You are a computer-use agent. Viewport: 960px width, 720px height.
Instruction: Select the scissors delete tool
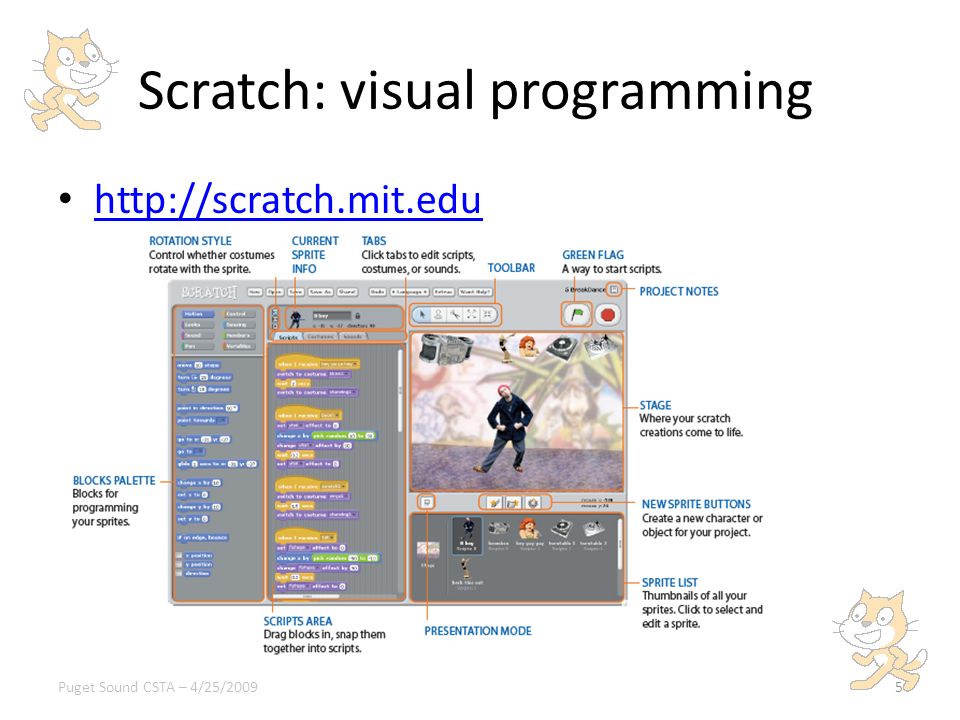click(x=455, y=315)
